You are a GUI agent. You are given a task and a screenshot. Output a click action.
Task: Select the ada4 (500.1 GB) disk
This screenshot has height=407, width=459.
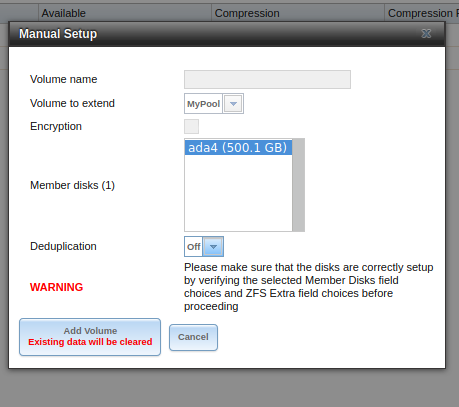coord(238,147)
